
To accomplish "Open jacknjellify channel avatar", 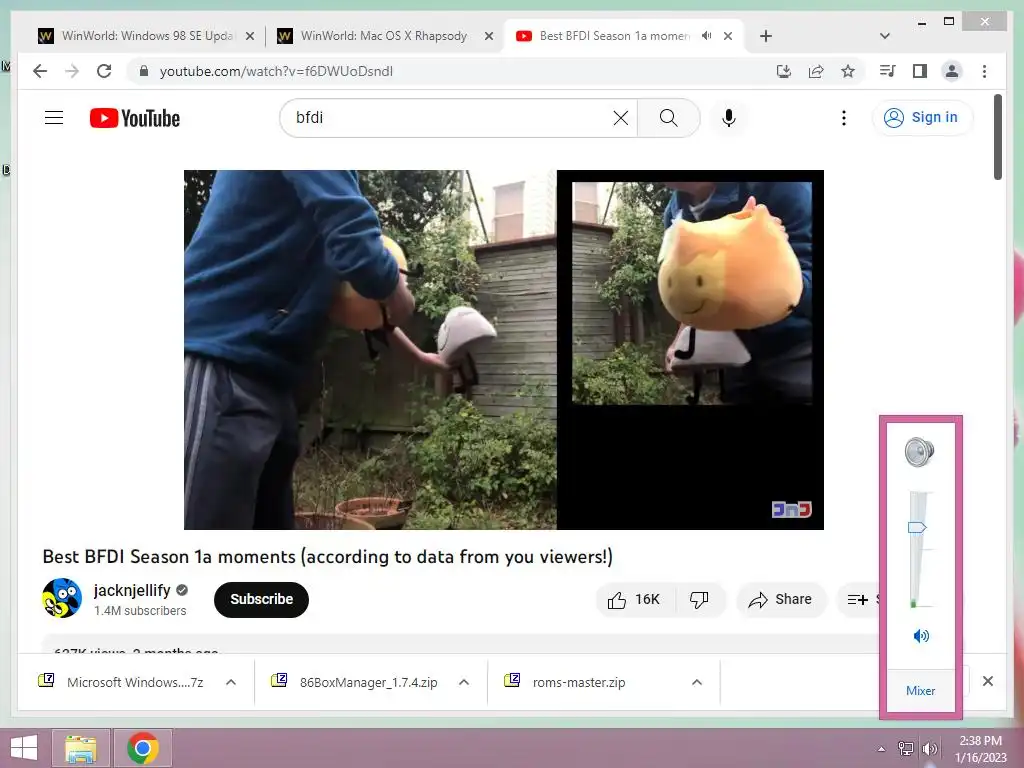I will pos(62,598).
